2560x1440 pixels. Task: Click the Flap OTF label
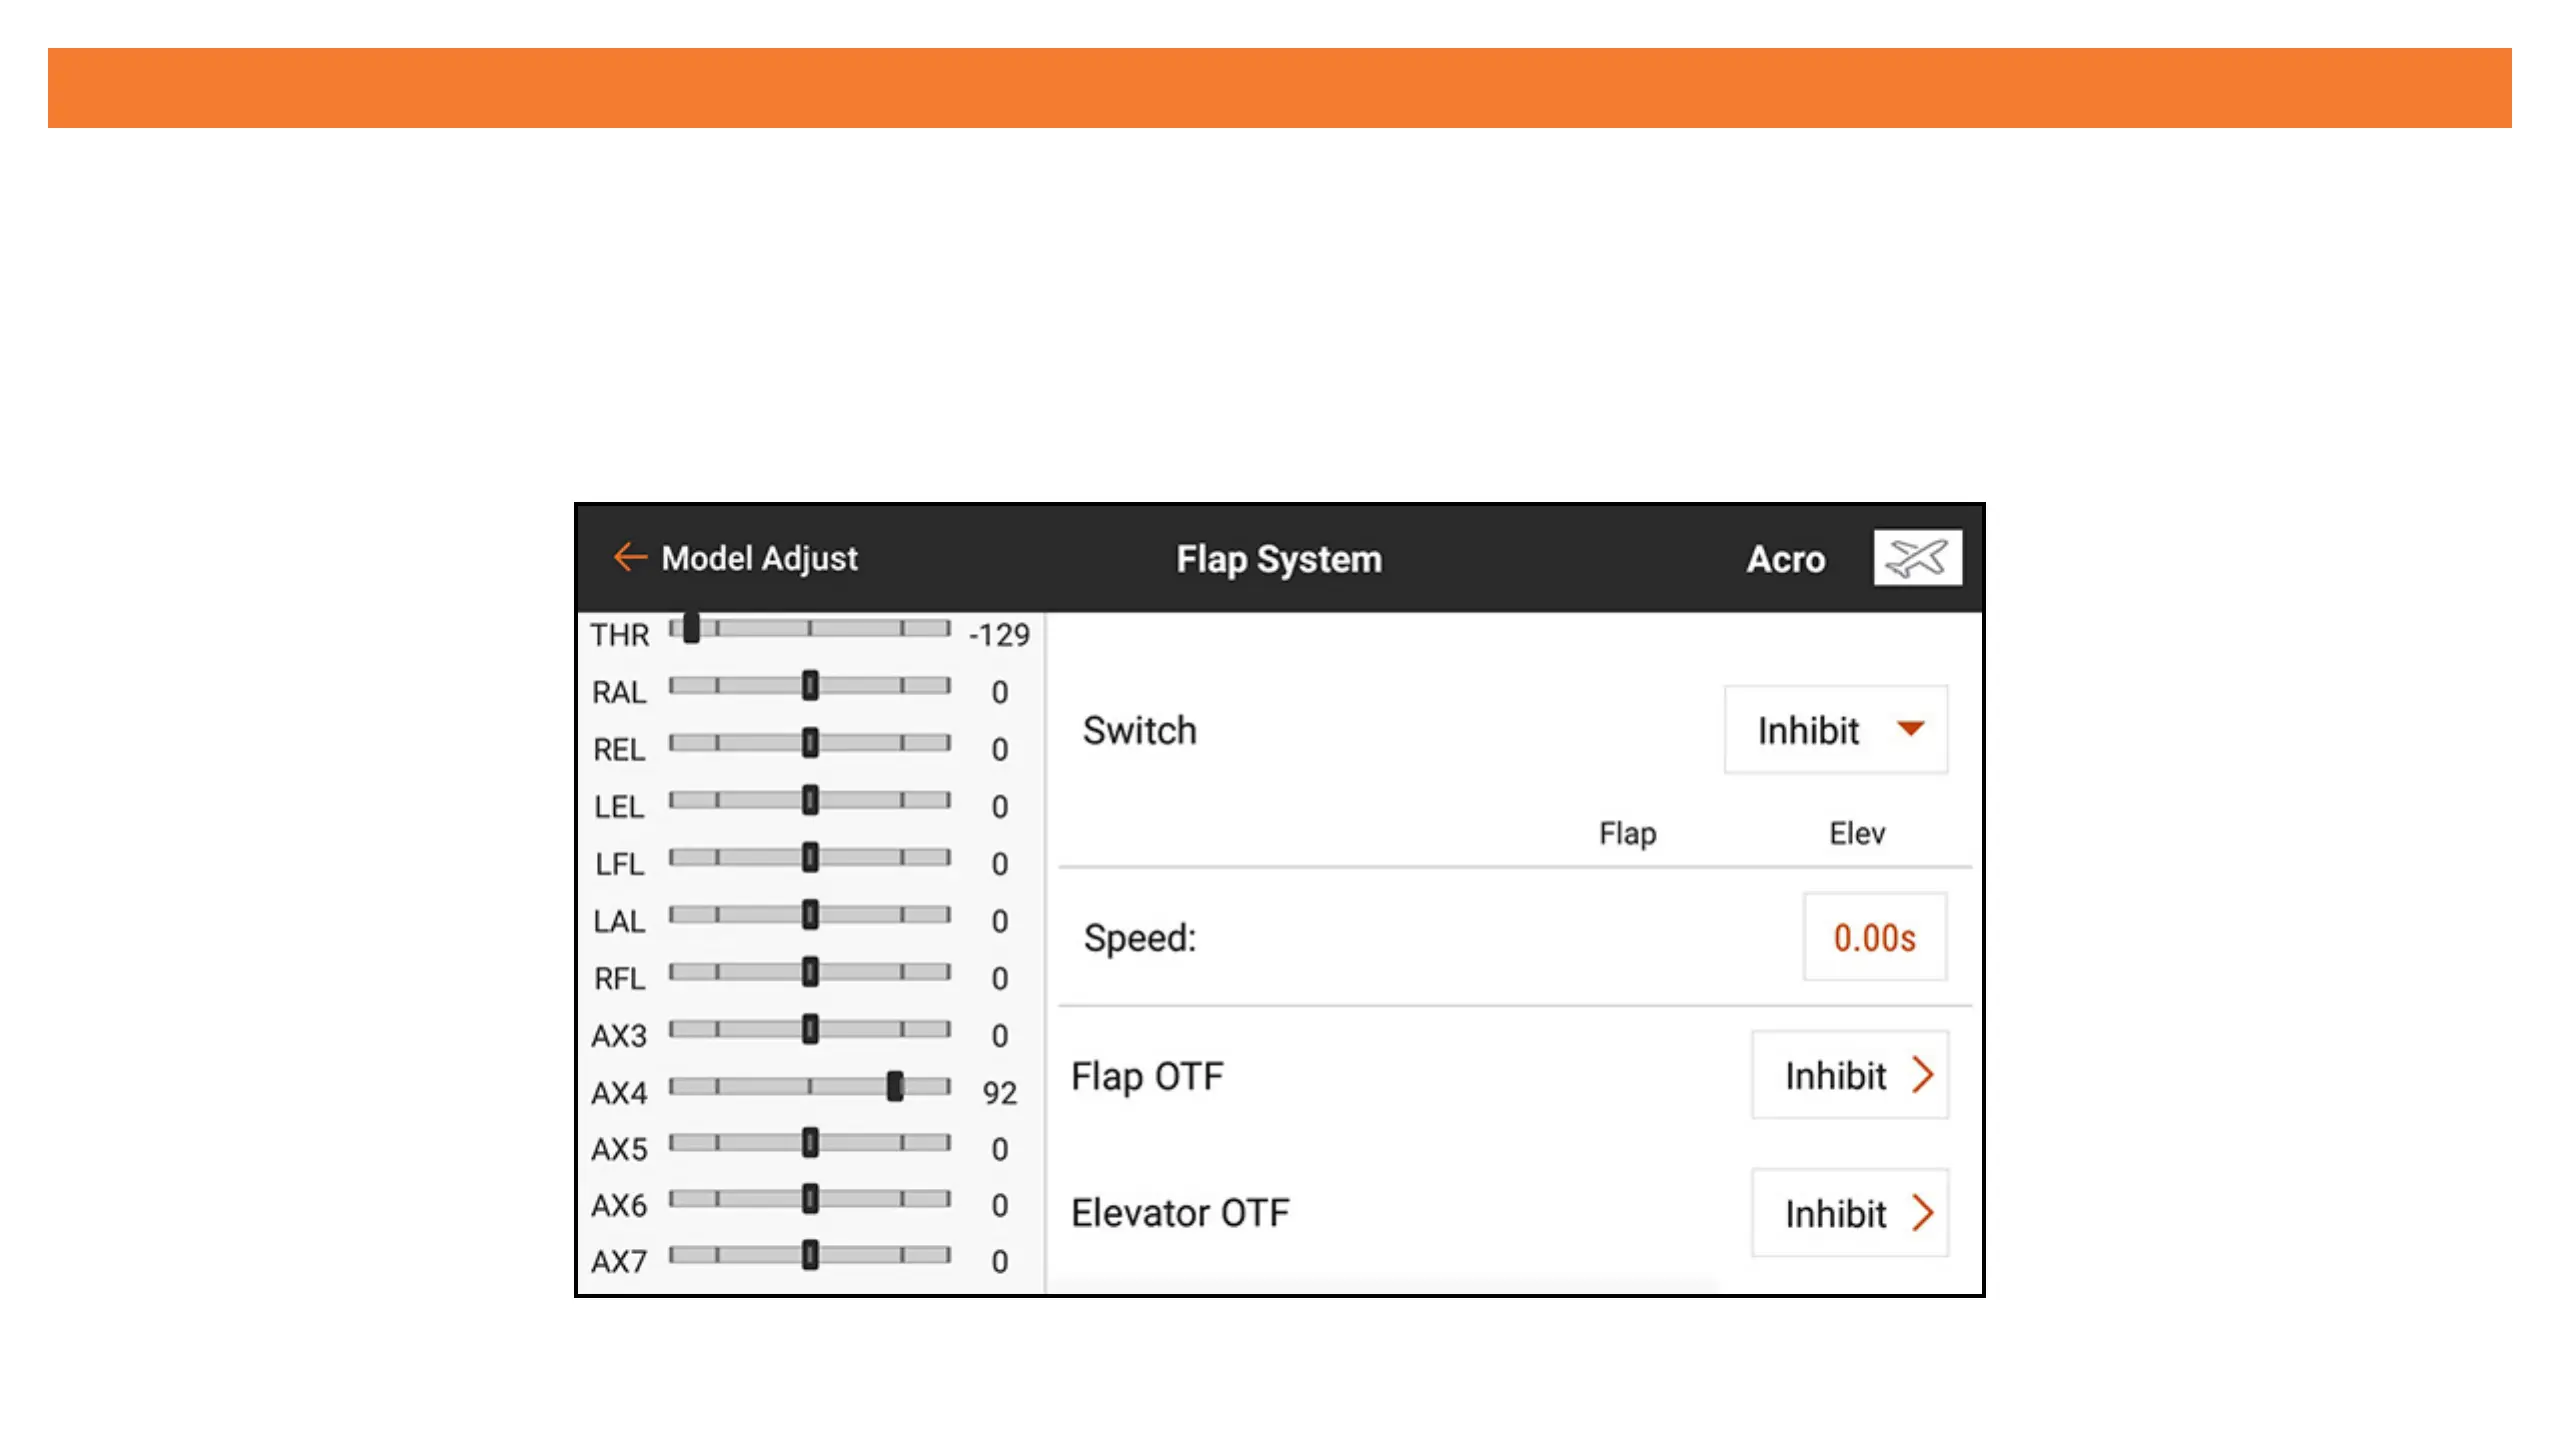[x=1147, y=1076]
